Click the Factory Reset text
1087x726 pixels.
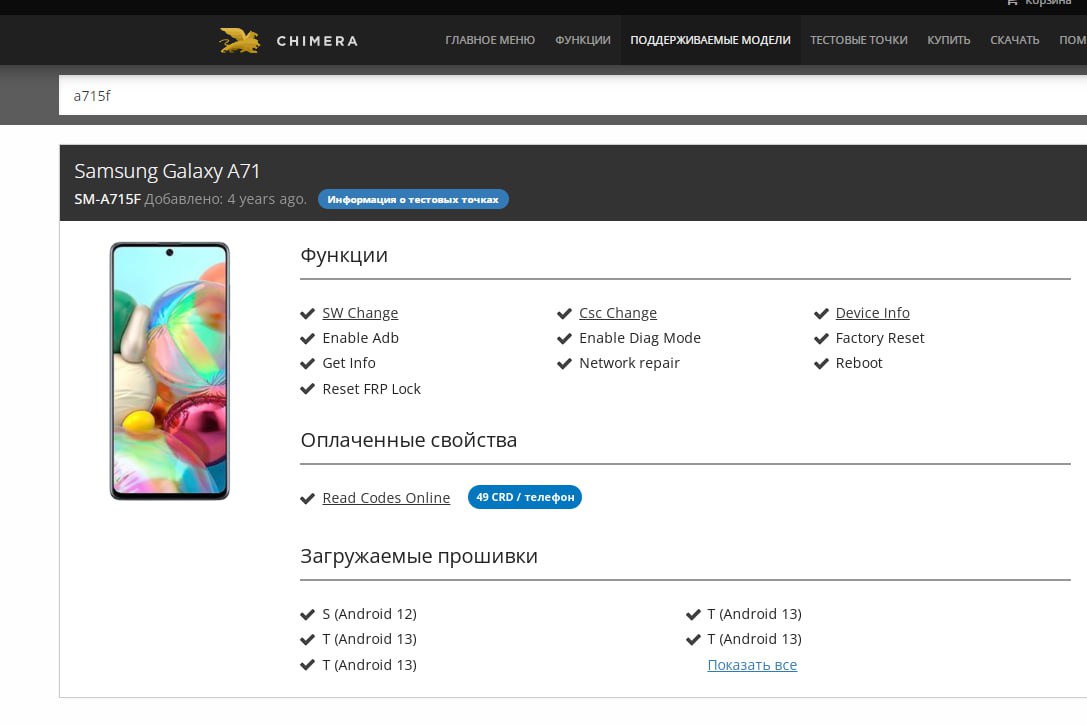[880, 338]
